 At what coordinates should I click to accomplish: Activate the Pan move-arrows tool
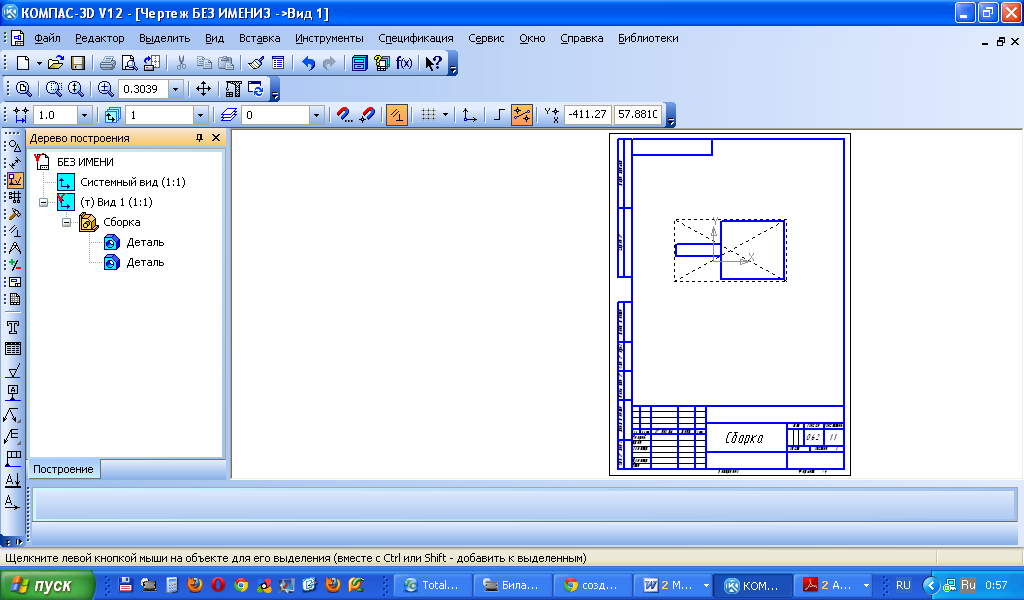(x=203, y=89)
